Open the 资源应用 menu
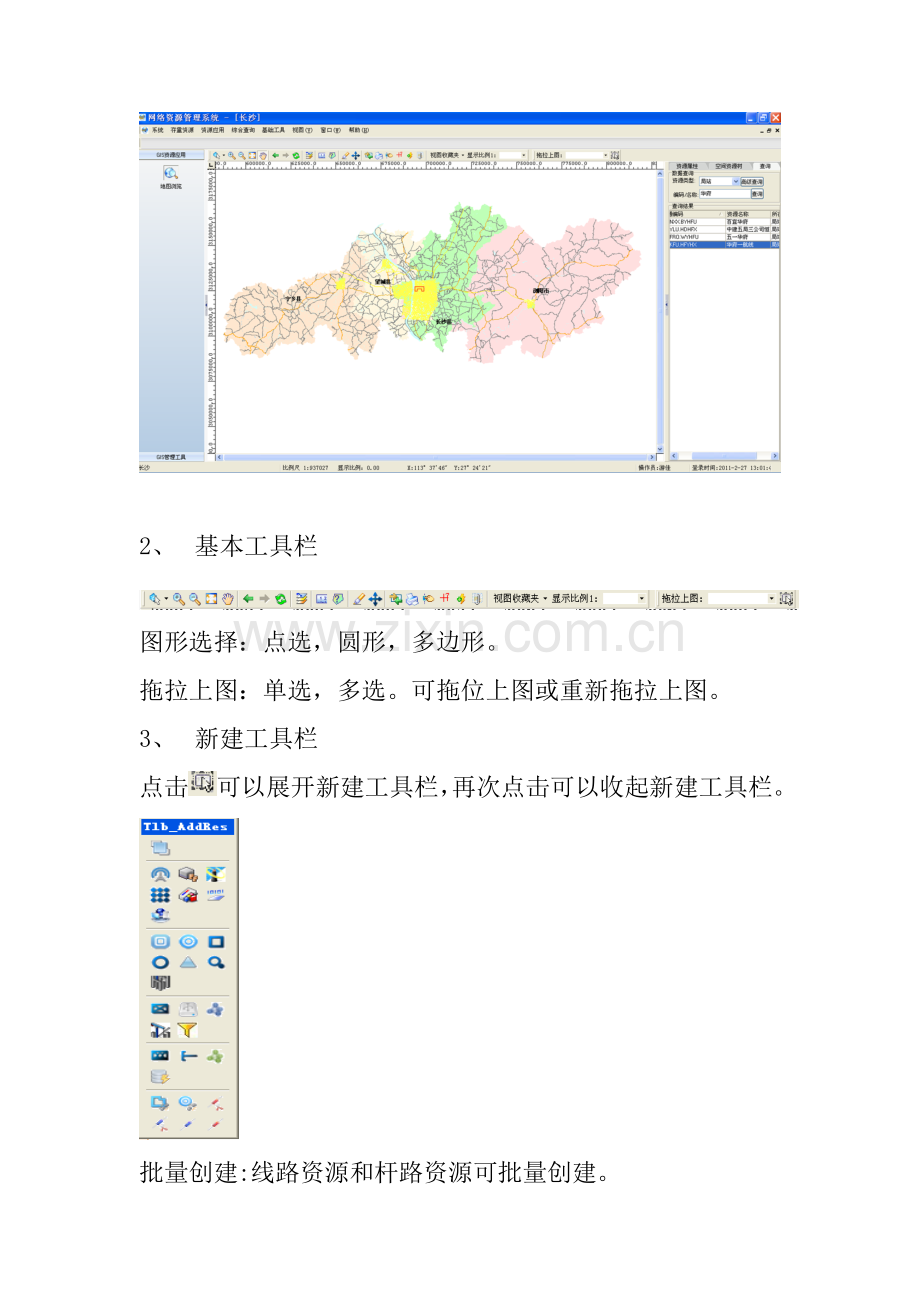 [211, 130]
